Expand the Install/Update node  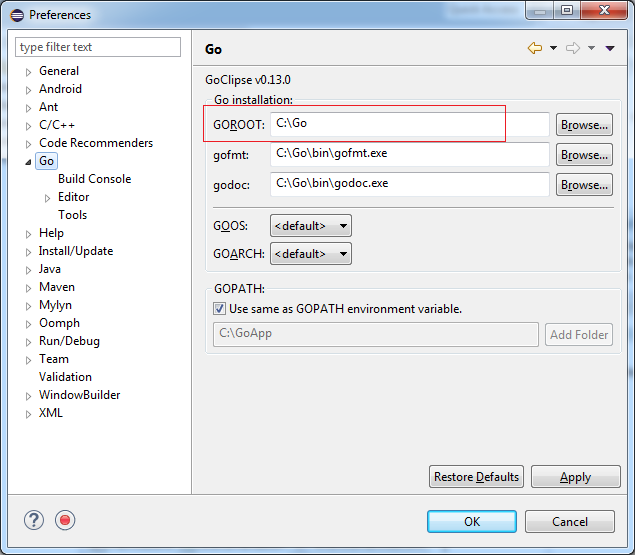(28, 252)
